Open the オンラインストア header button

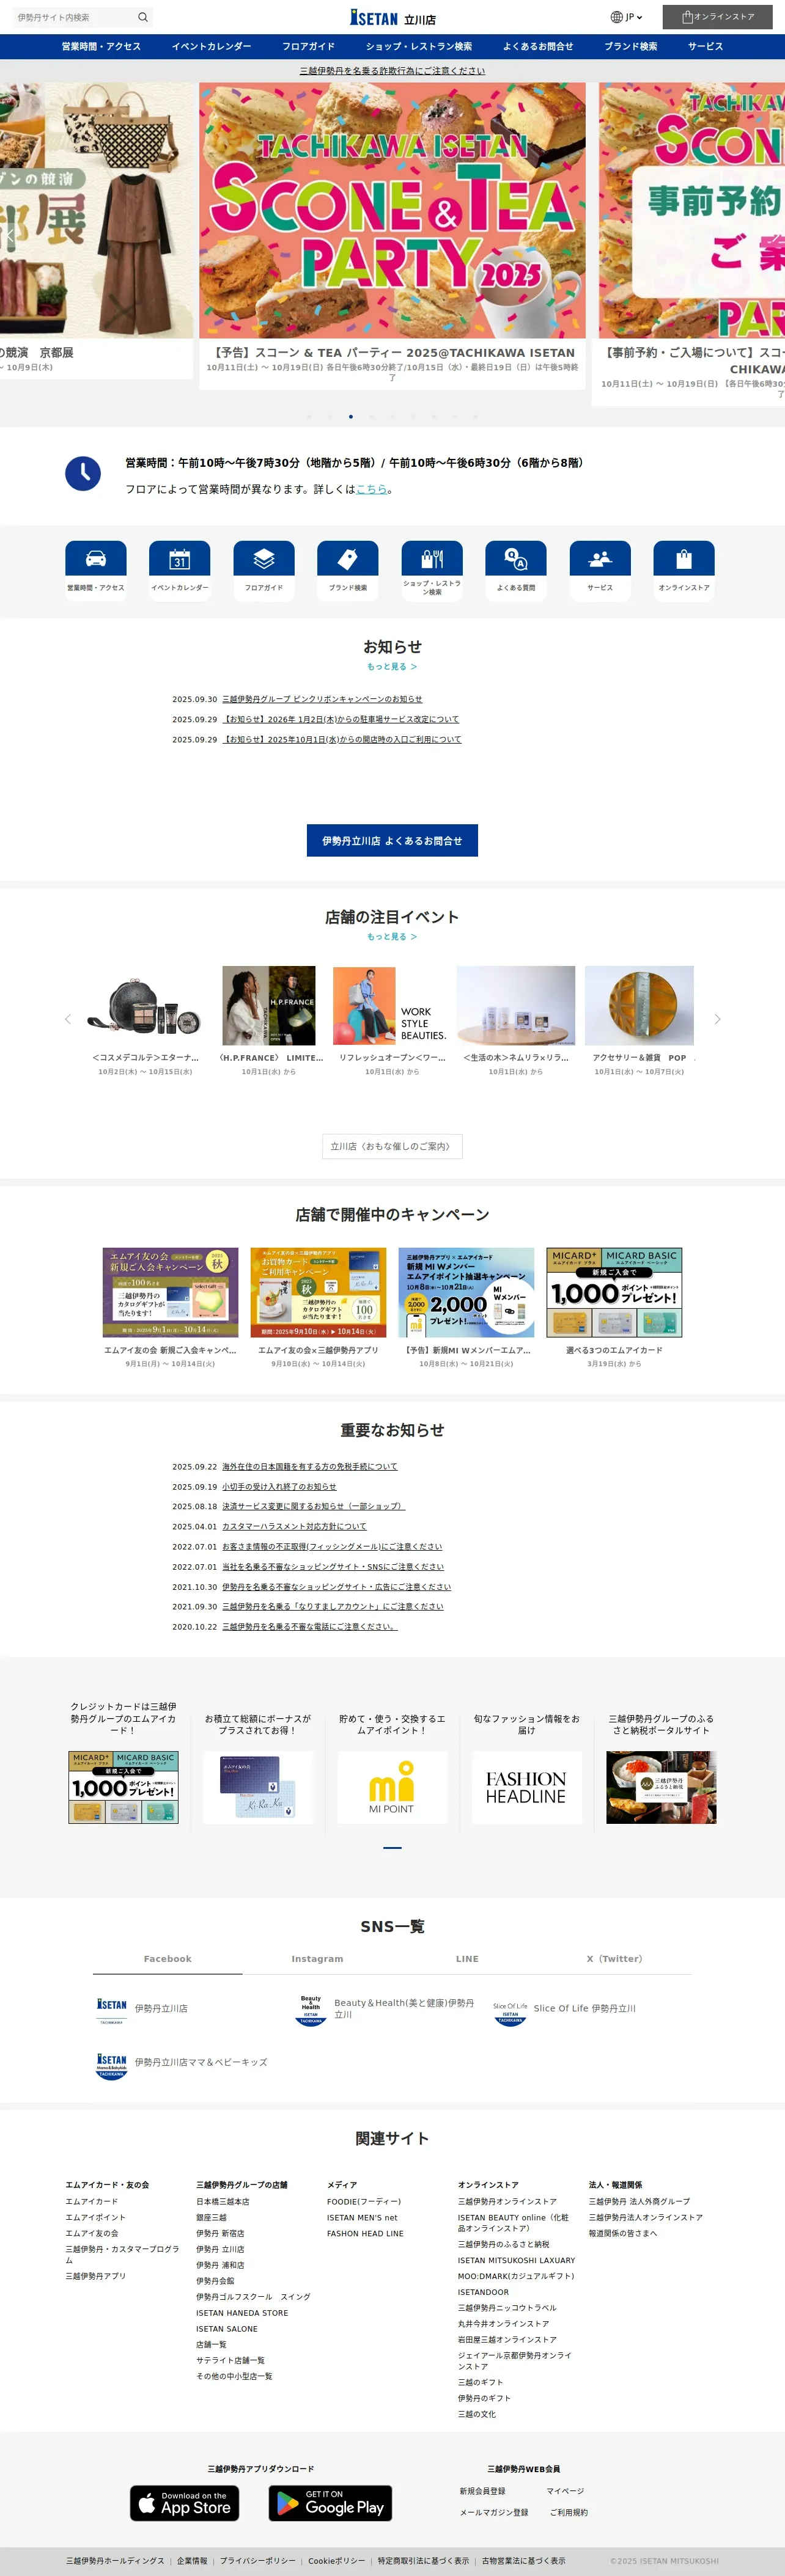[717, 17]
